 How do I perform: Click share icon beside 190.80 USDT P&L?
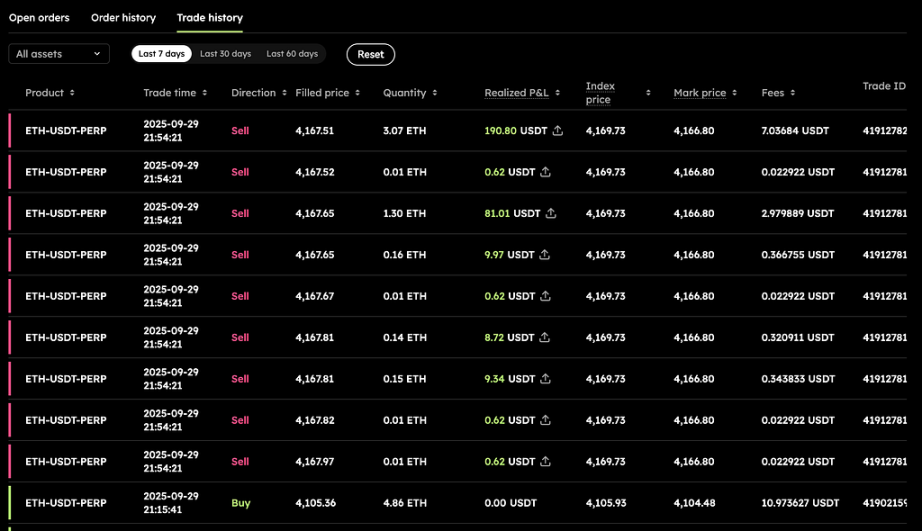[x=558, y=131]
